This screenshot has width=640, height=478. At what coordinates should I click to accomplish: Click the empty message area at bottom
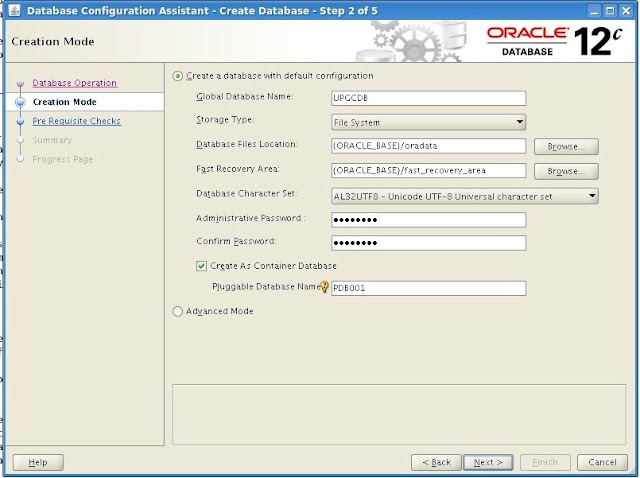tap(399, 414)
